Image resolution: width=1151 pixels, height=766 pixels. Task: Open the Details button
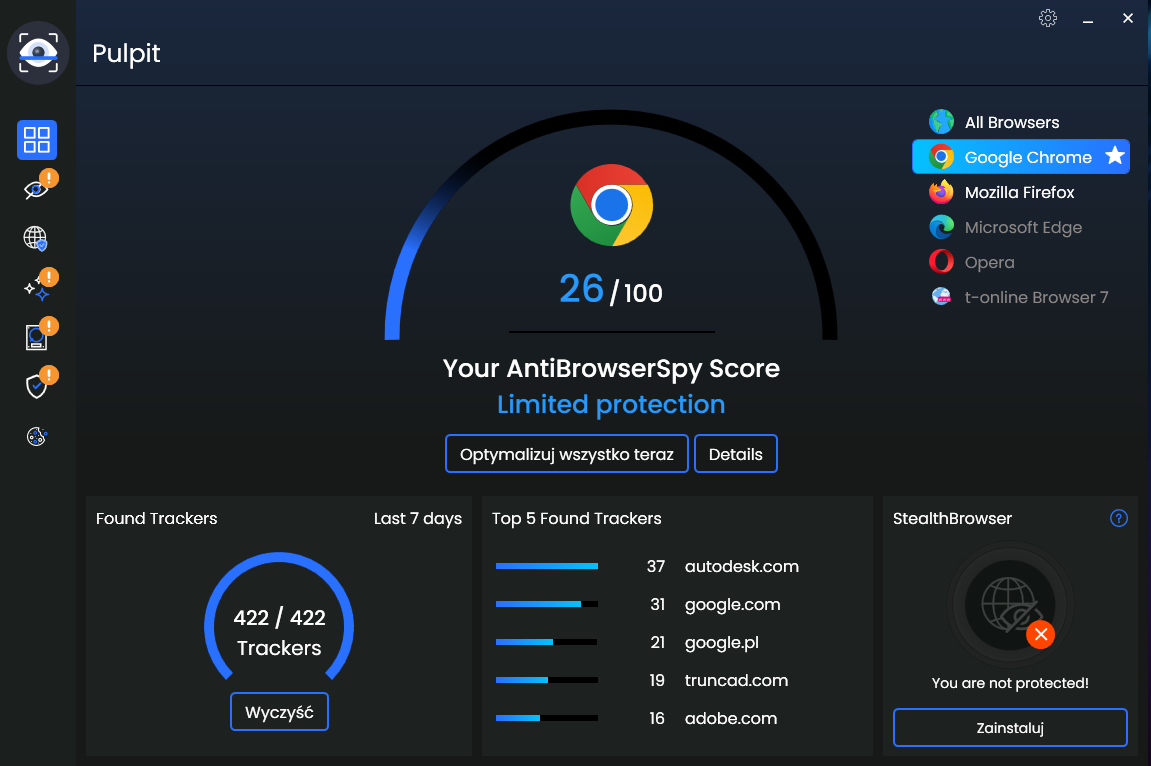[736, 454]
